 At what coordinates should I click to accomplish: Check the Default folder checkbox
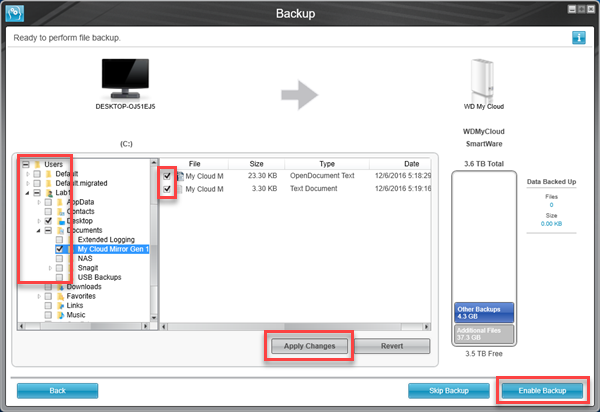pyautogui.click(x=37, y=174)
